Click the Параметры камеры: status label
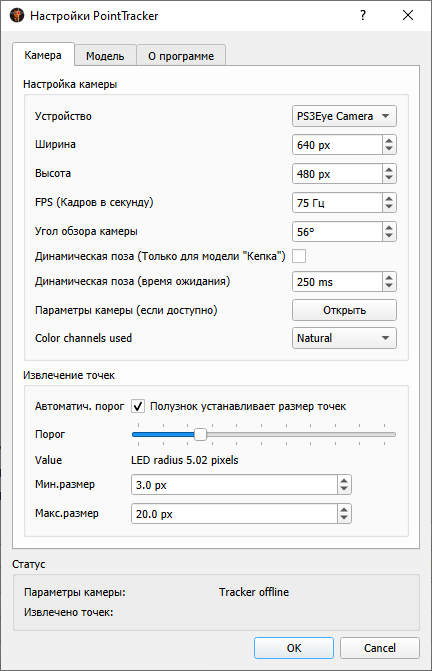This screenshot has height=671, width=432. (75, 592)
